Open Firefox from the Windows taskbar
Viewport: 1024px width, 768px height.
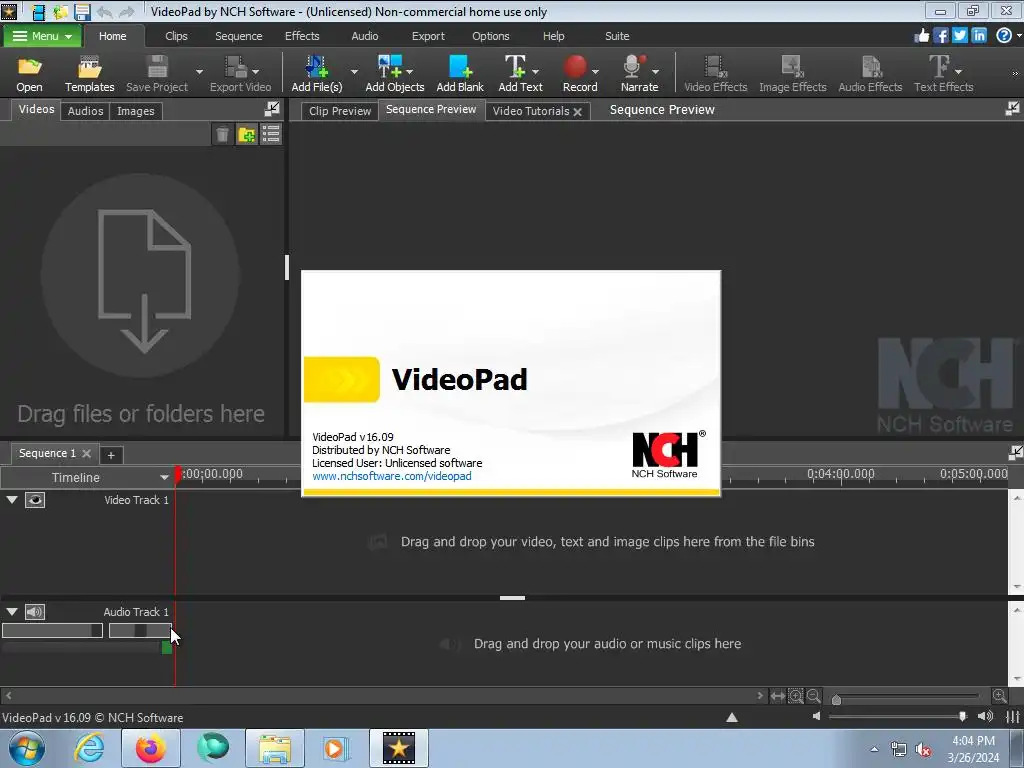pyautogui.click(x=150, y=748)
